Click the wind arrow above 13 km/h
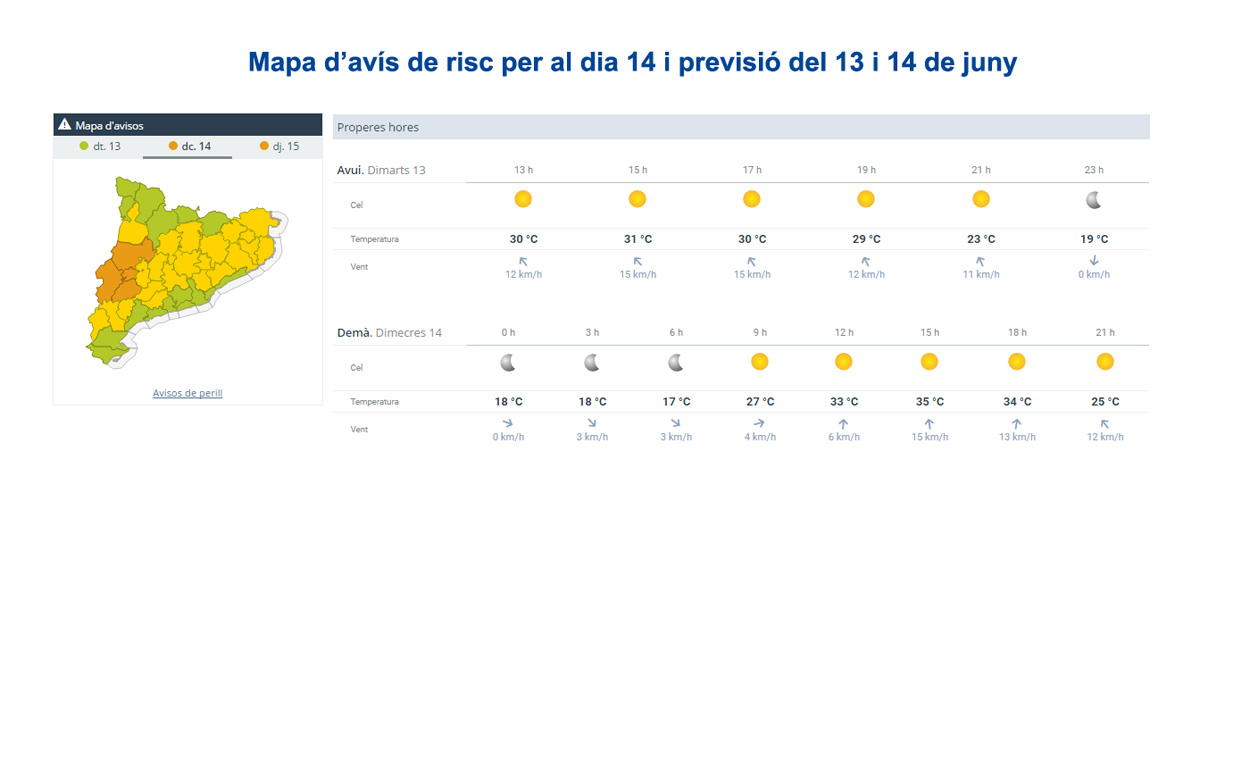Image resolution: width=1250 pixels, height=761 pixels. [x=1017, y=424]
